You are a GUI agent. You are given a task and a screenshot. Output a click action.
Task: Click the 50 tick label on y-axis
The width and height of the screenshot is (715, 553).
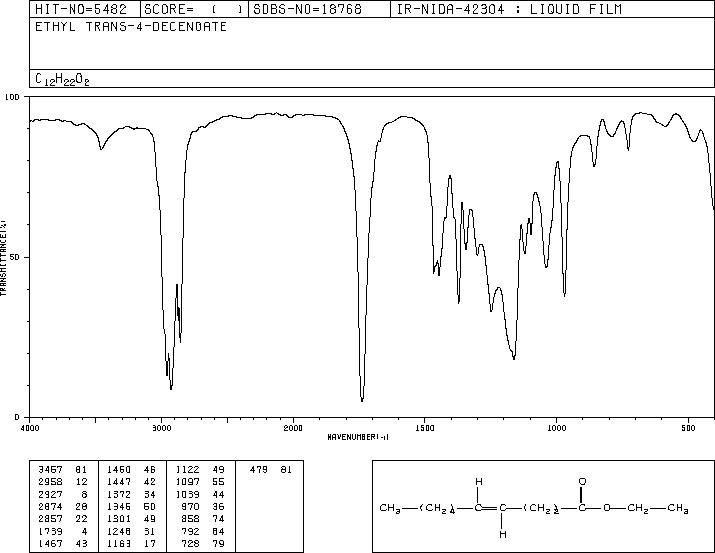[x=15, y=257]
